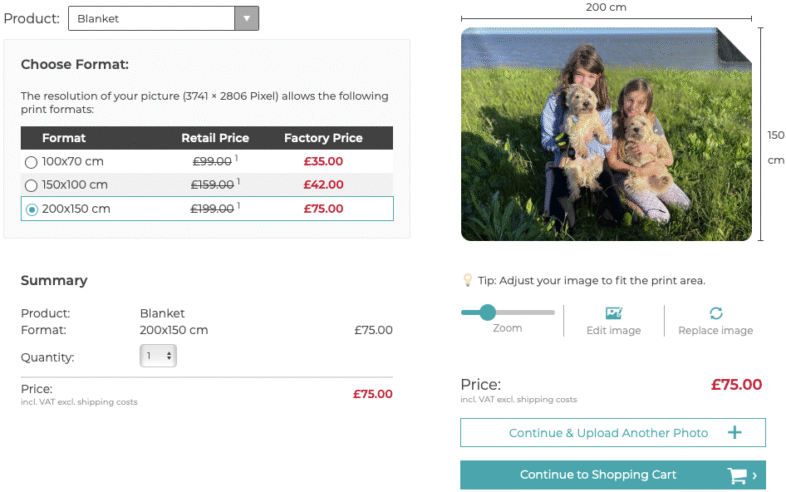Click the Replace image refresh icon
The height and width of the screenshot is (492, 786).
[x=716, y=313]
